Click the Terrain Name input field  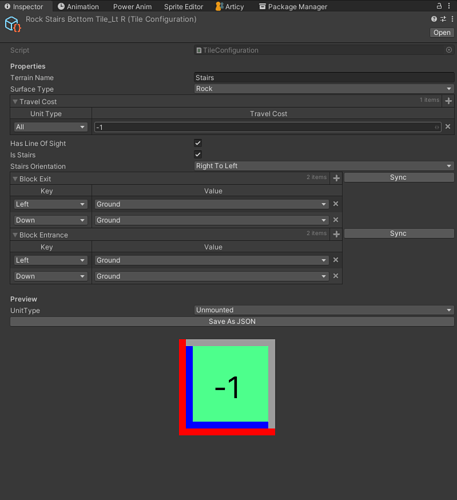pyautogui.click(x=324, y=78)
